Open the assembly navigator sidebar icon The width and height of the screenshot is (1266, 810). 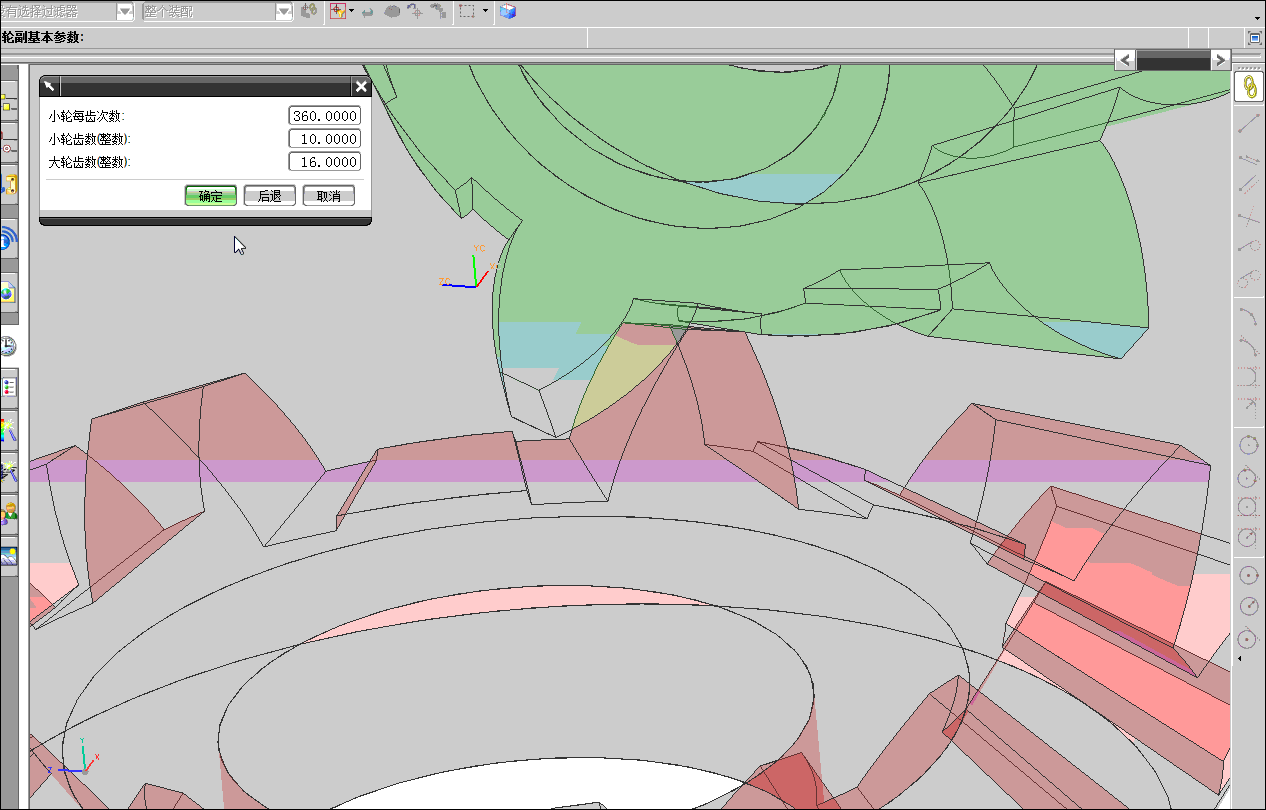(x=8, y=103)
